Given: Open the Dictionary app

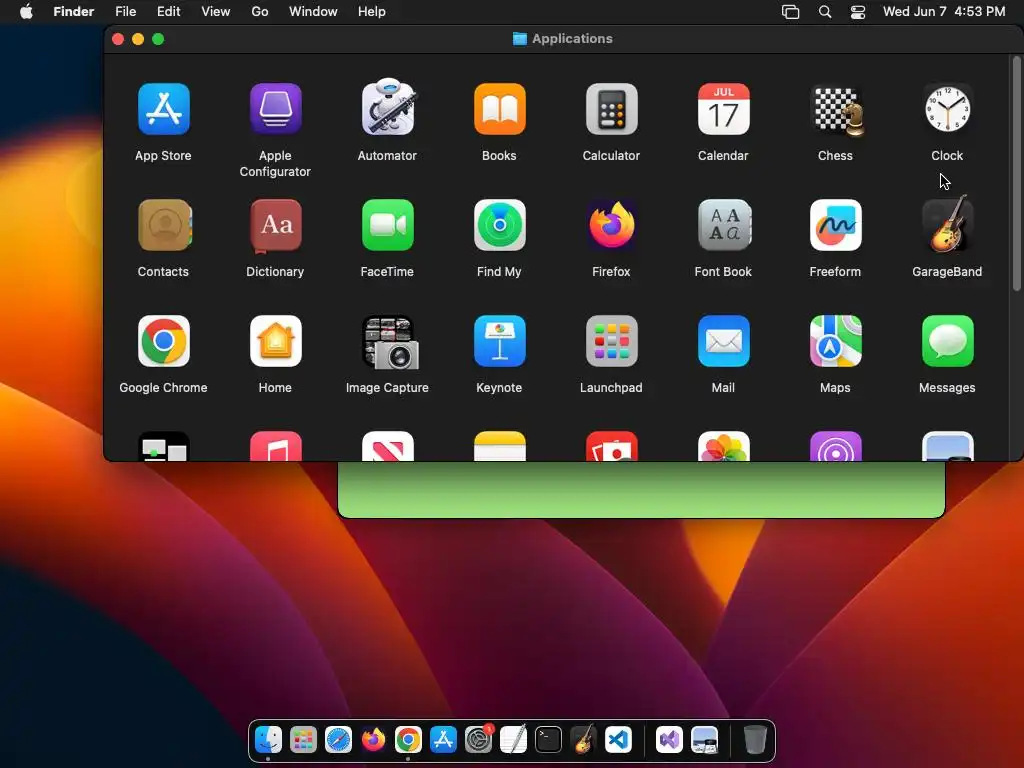Looking at the screenshot, I should click(x=276, y=226).
